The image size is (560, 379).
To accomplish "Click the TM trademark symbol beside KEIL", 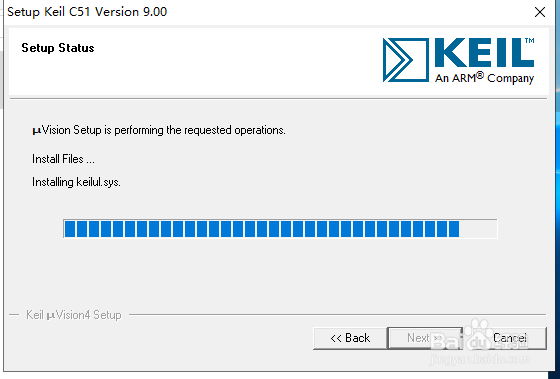I will [530, 40].
